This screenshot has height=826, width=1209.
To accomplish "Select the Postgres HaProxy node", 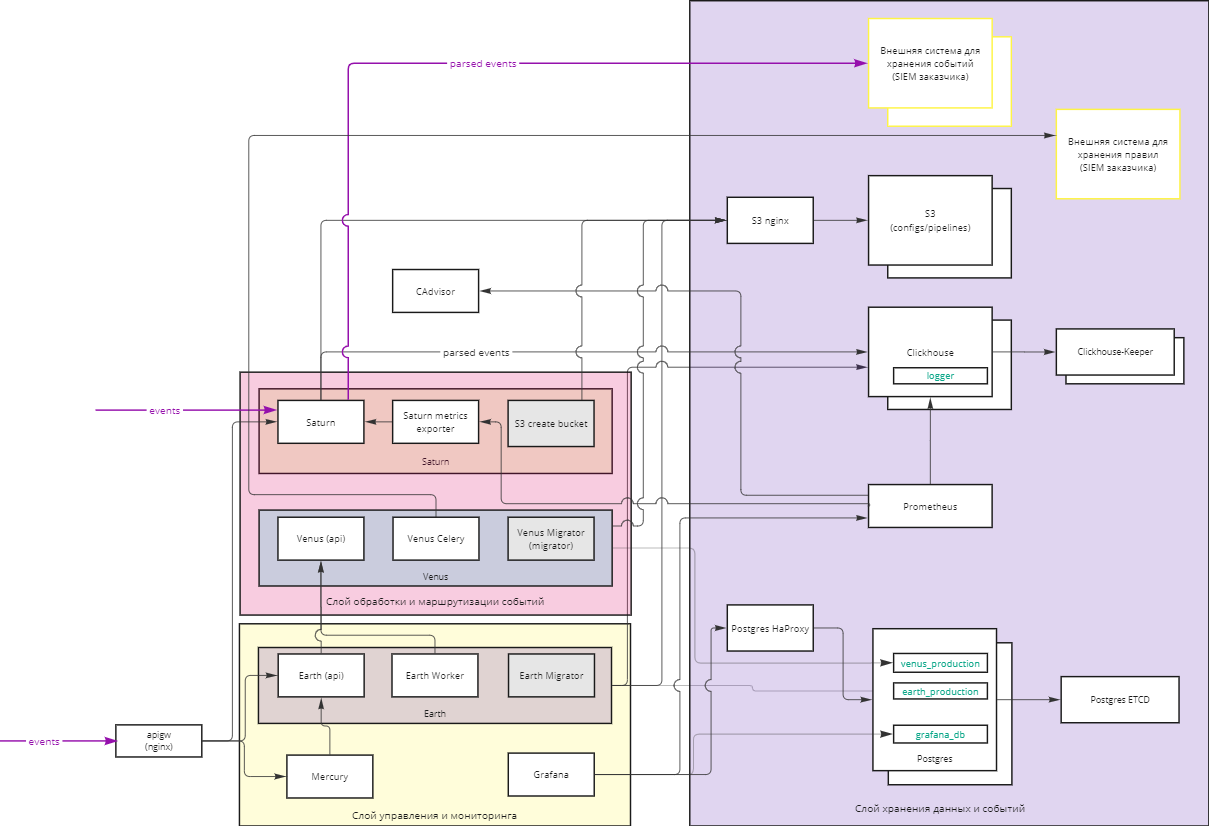I will pos(770,628).
